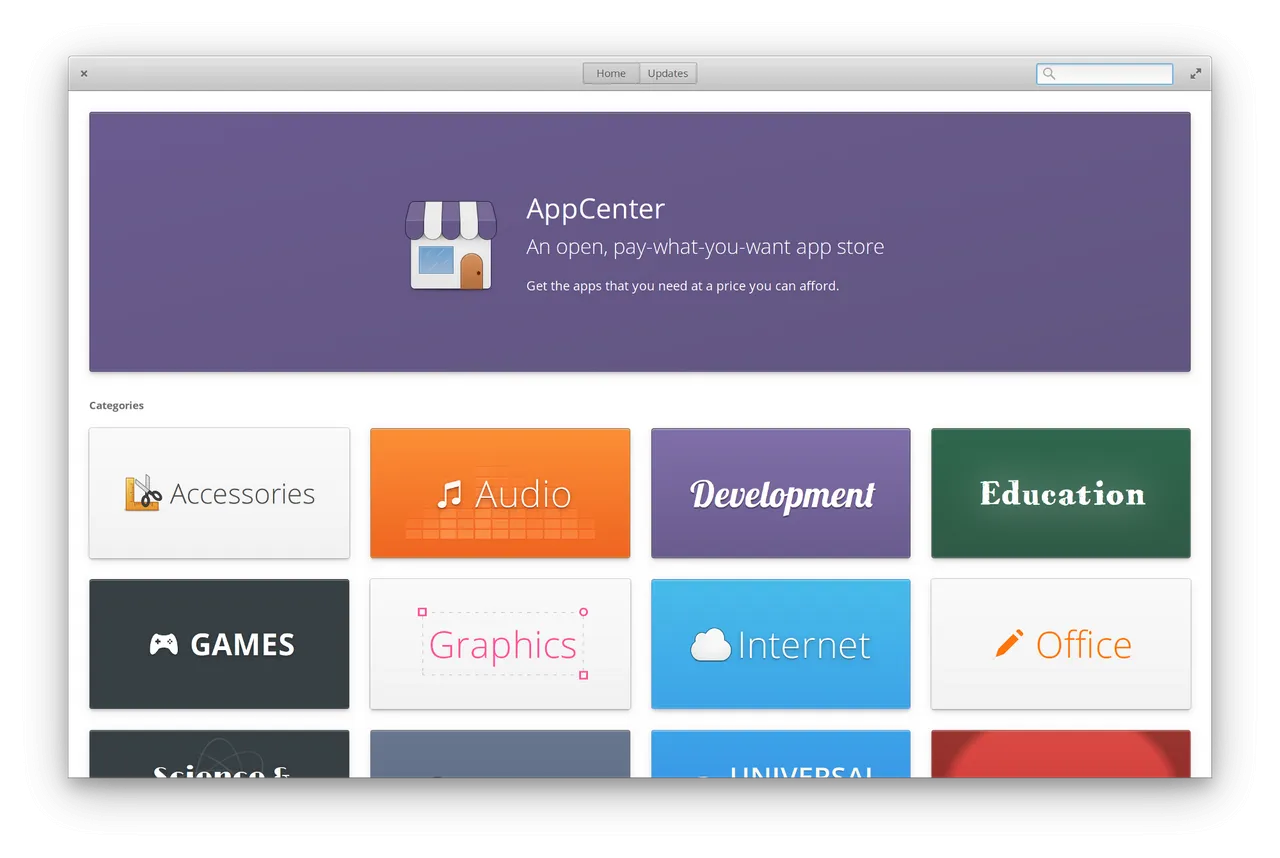Click the music note icon on Audio
This screenshot has width=1280, height=858.
pos(450,493)
